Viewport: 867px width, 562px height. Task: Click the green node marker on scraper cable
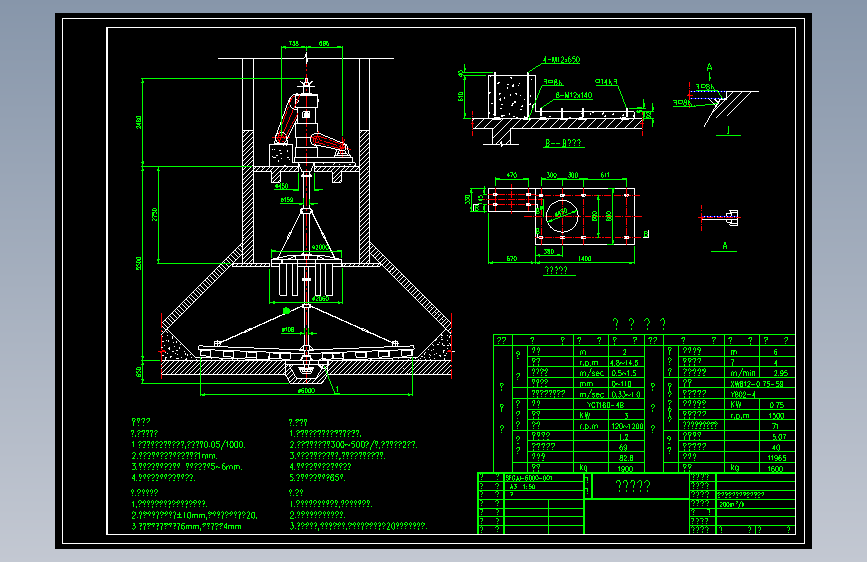pyautogui.click(x=286, y=311)
